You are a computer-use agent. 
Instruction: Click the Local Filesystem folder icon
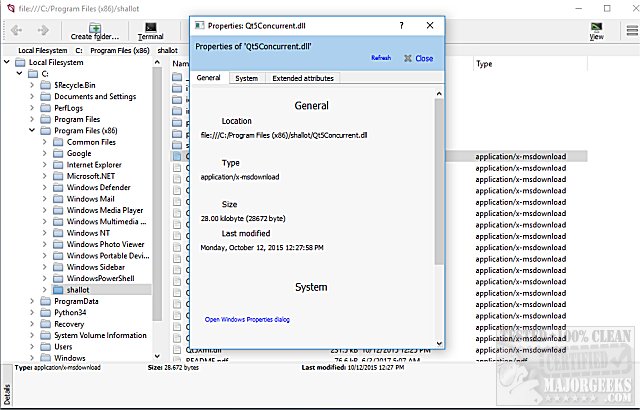[20, 62]
